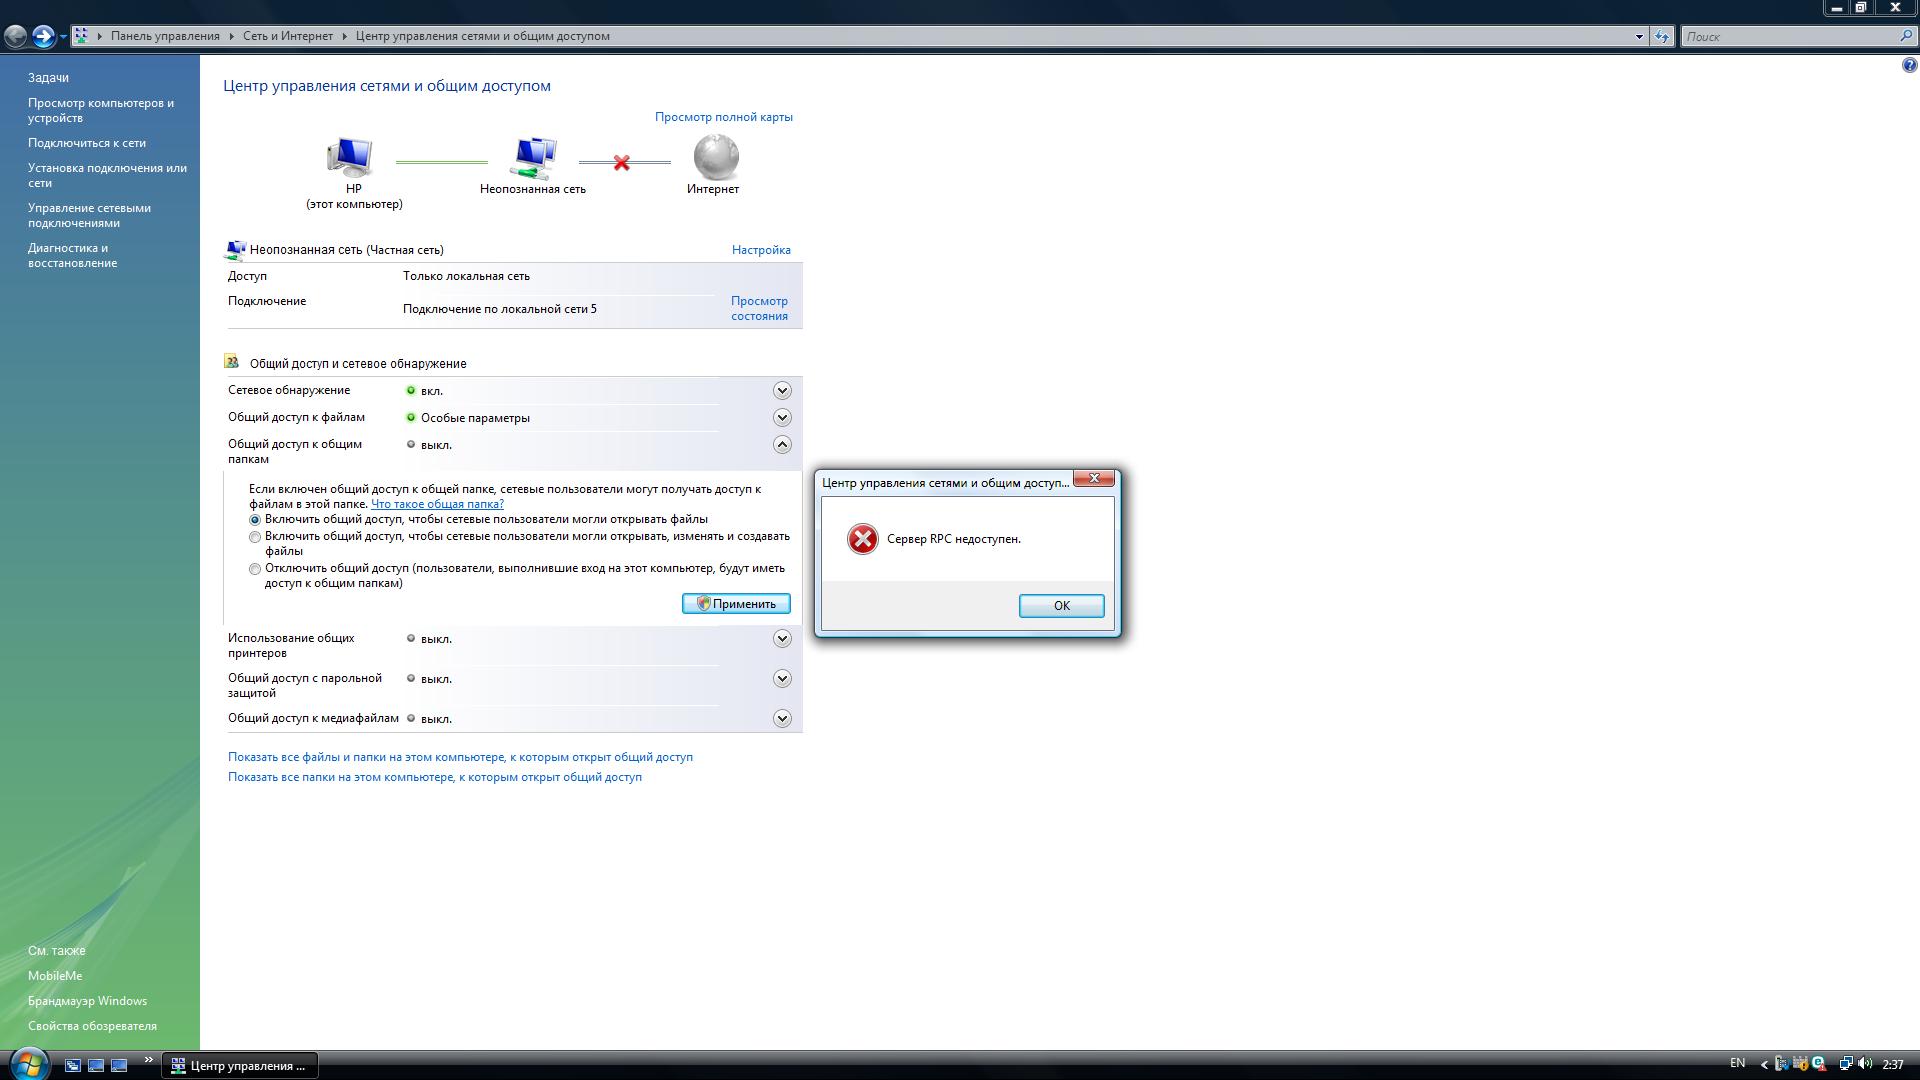Select read-only public folder sharing option
This screenshot has height=1080, width=1920.
tap(255, 520)
